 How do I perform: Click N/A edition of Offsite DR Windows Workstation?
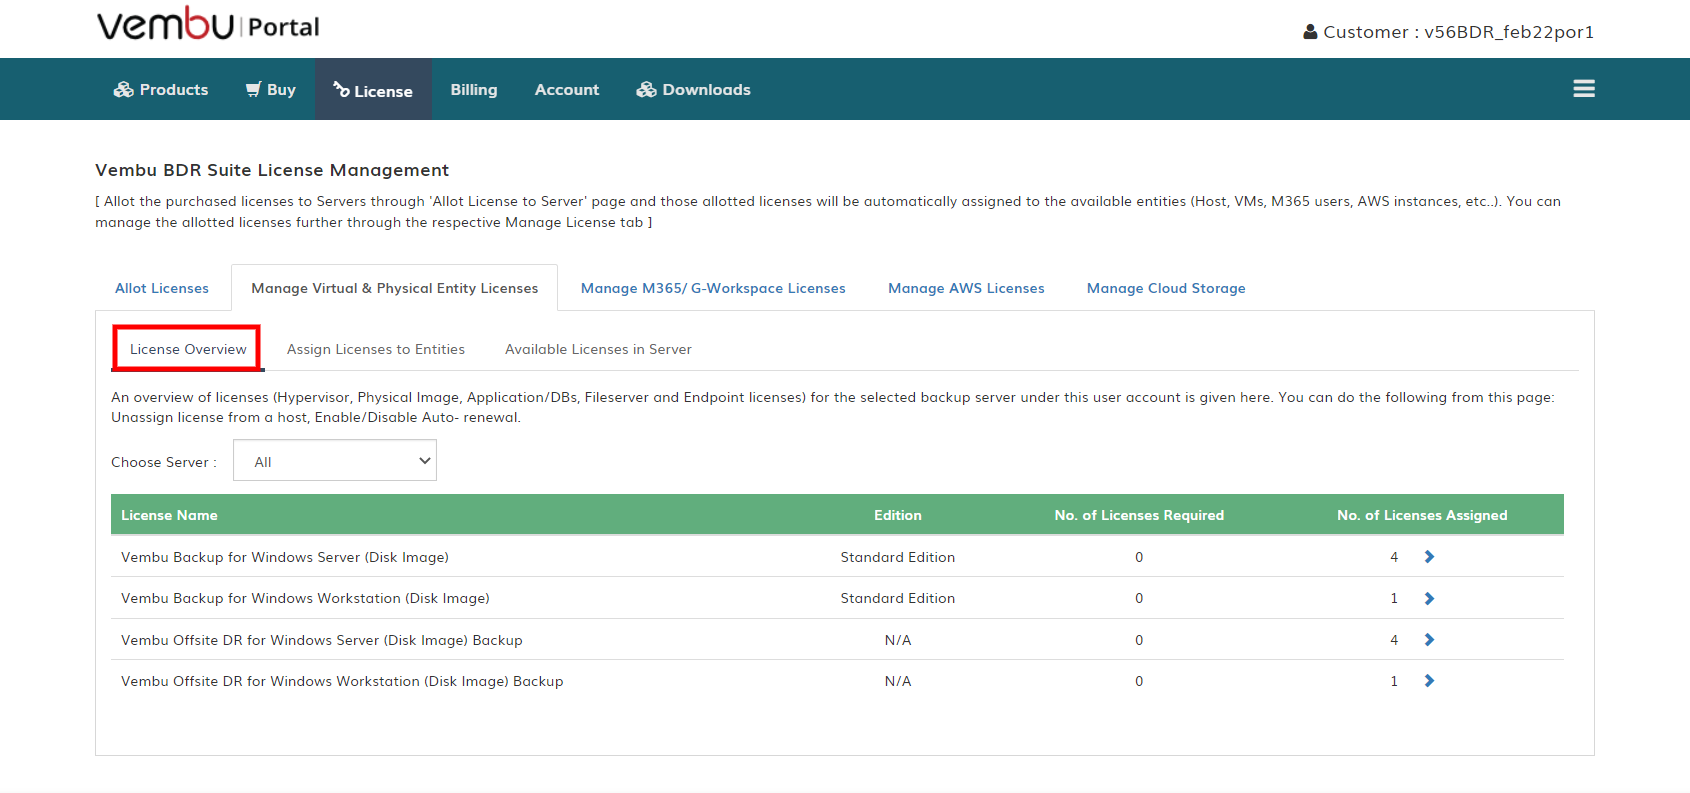[x=898, y=681]
